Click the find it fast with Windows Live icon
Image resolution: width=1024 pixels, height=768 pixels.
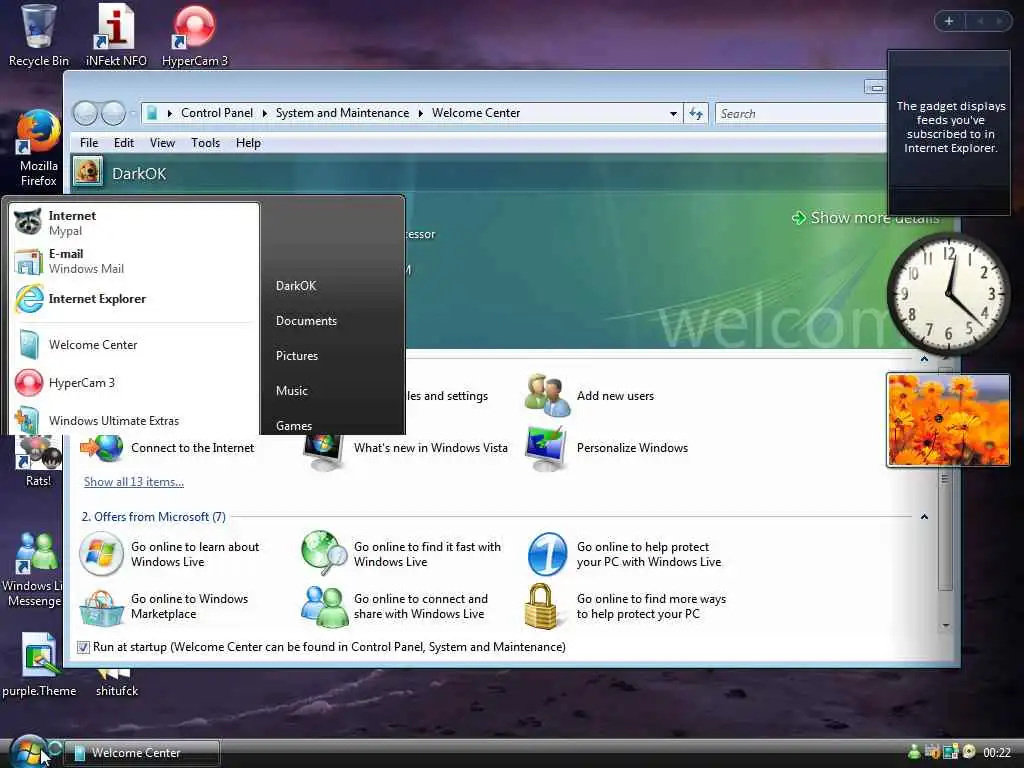click(324, 553)
